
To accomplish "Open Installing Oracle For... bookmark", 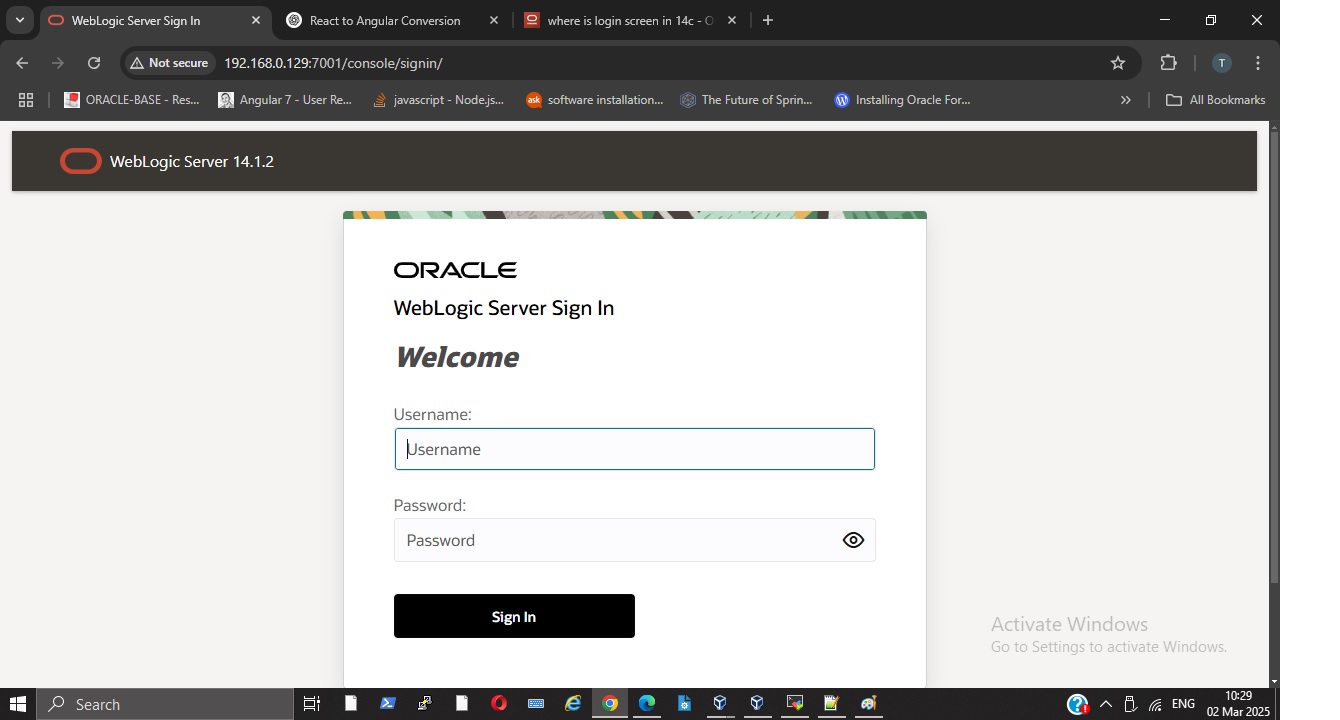I will pos(903,100).
